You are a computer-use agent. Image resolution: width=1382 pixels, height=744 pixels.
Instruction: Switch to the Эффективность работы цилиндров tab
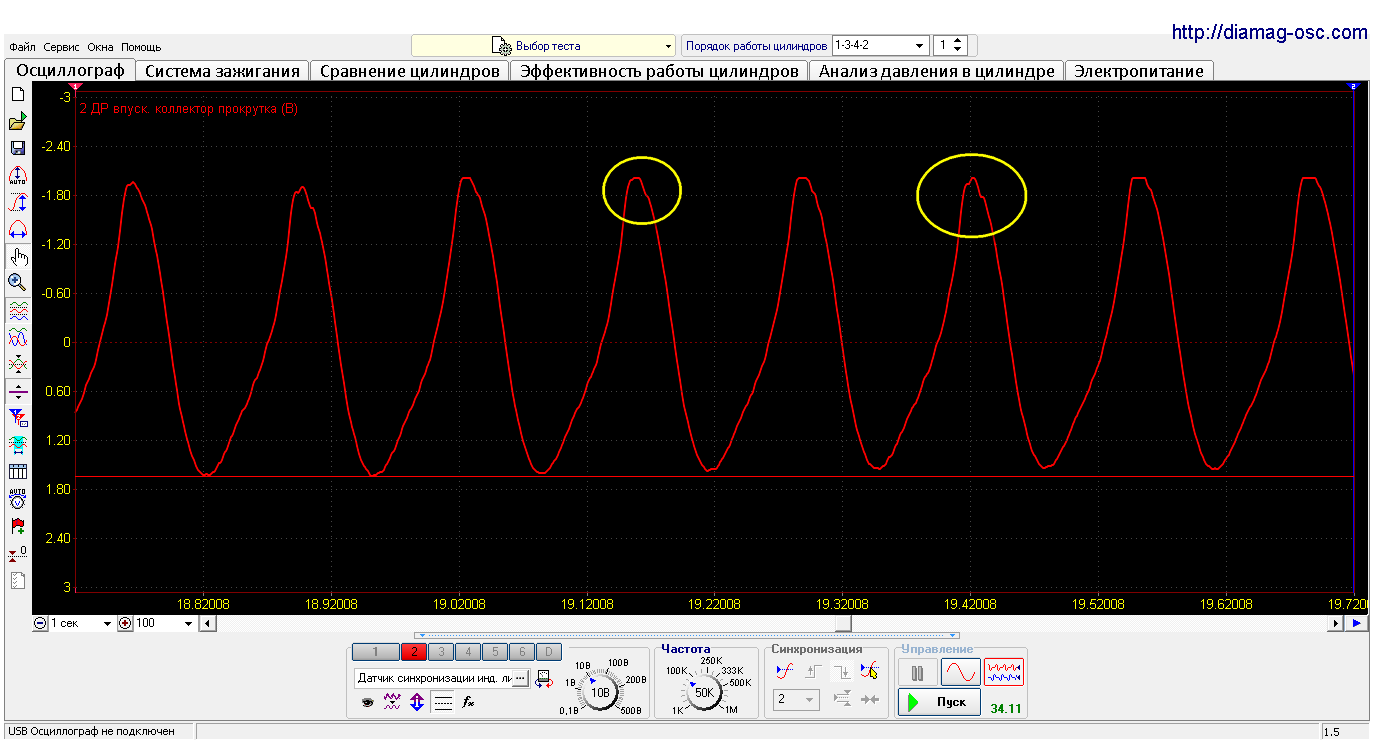pyautogui.click(x=660, y=71)
